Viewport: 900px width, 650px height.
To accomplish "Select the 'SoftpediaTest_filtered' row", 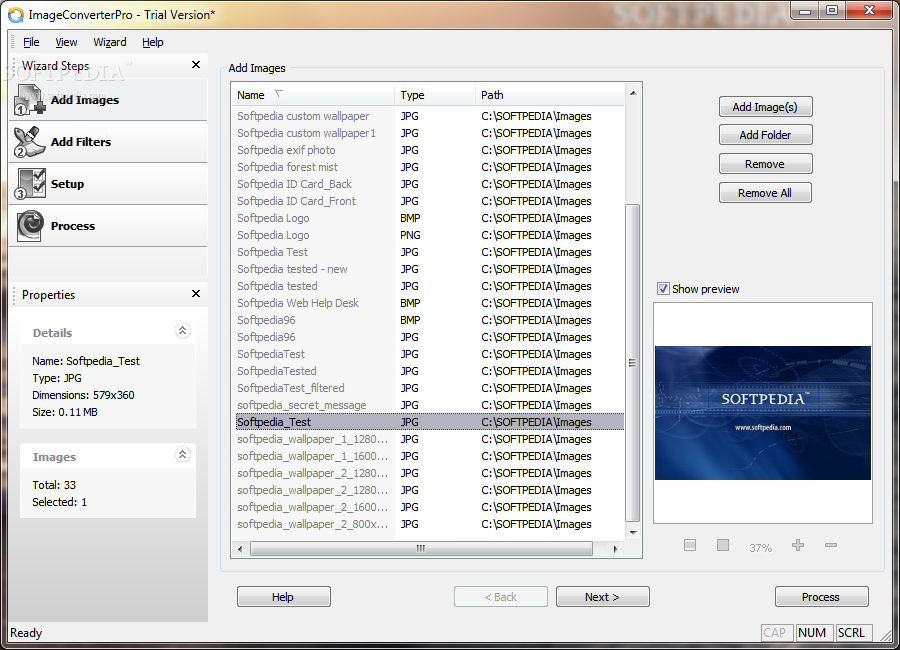I will pyautogui.click(x=428, y=388).
